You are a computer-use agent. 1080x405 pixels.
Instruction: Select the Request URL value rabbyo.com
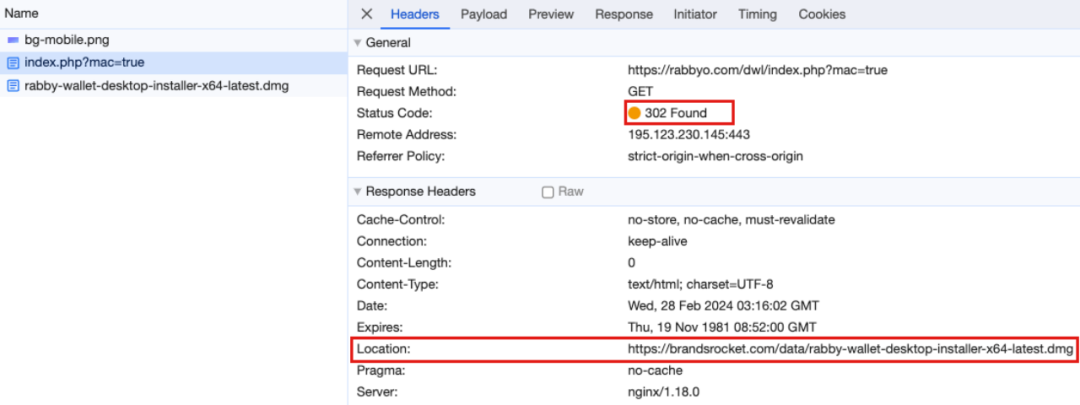point(757,70)
